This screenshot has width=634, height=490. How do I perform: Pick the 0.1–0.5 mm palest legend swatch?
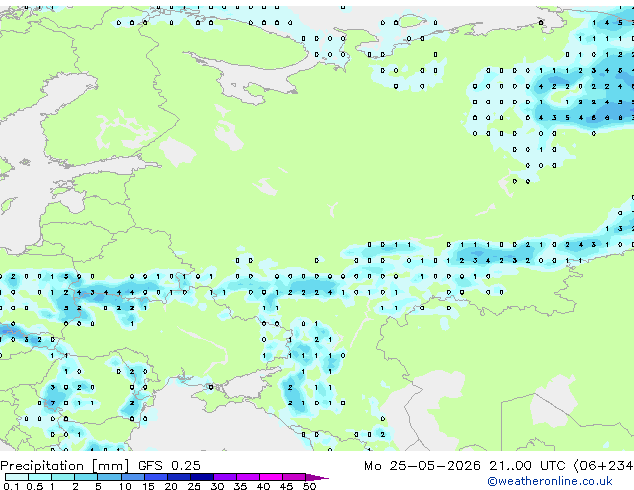pos(17,477)
